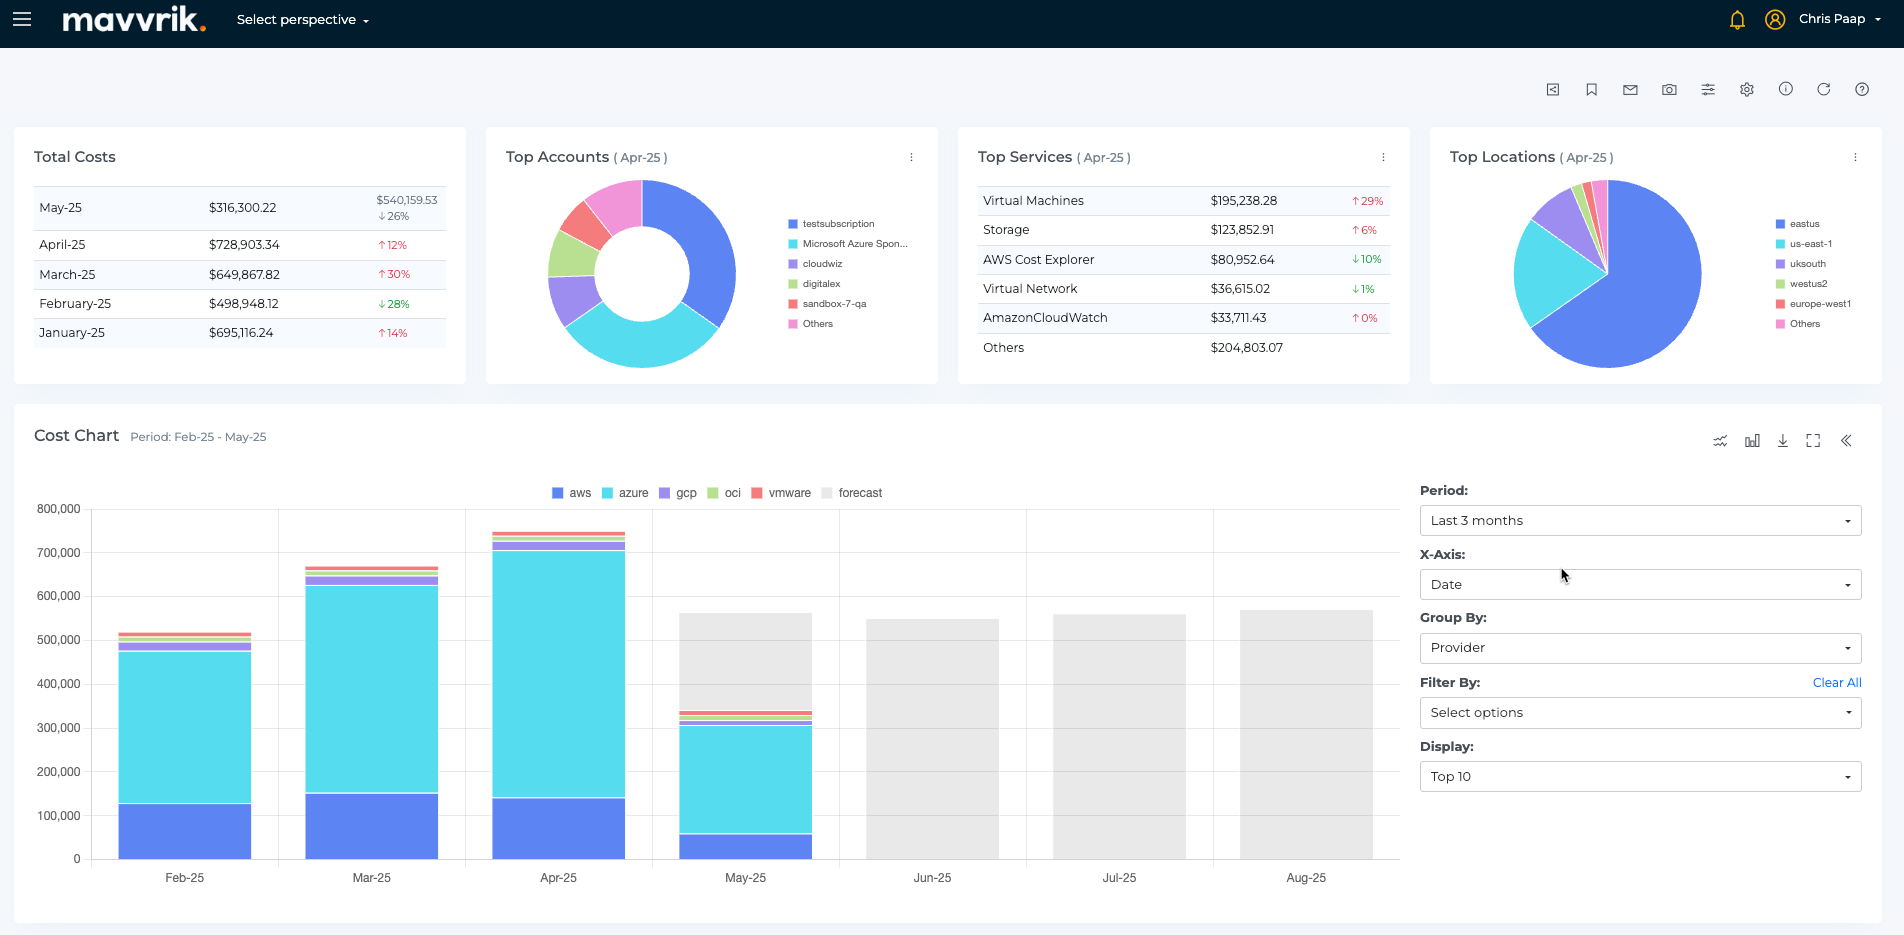Click the Clear All filter link
Viewport: 1904px width, 935px height.
[x=1836, y=683]
